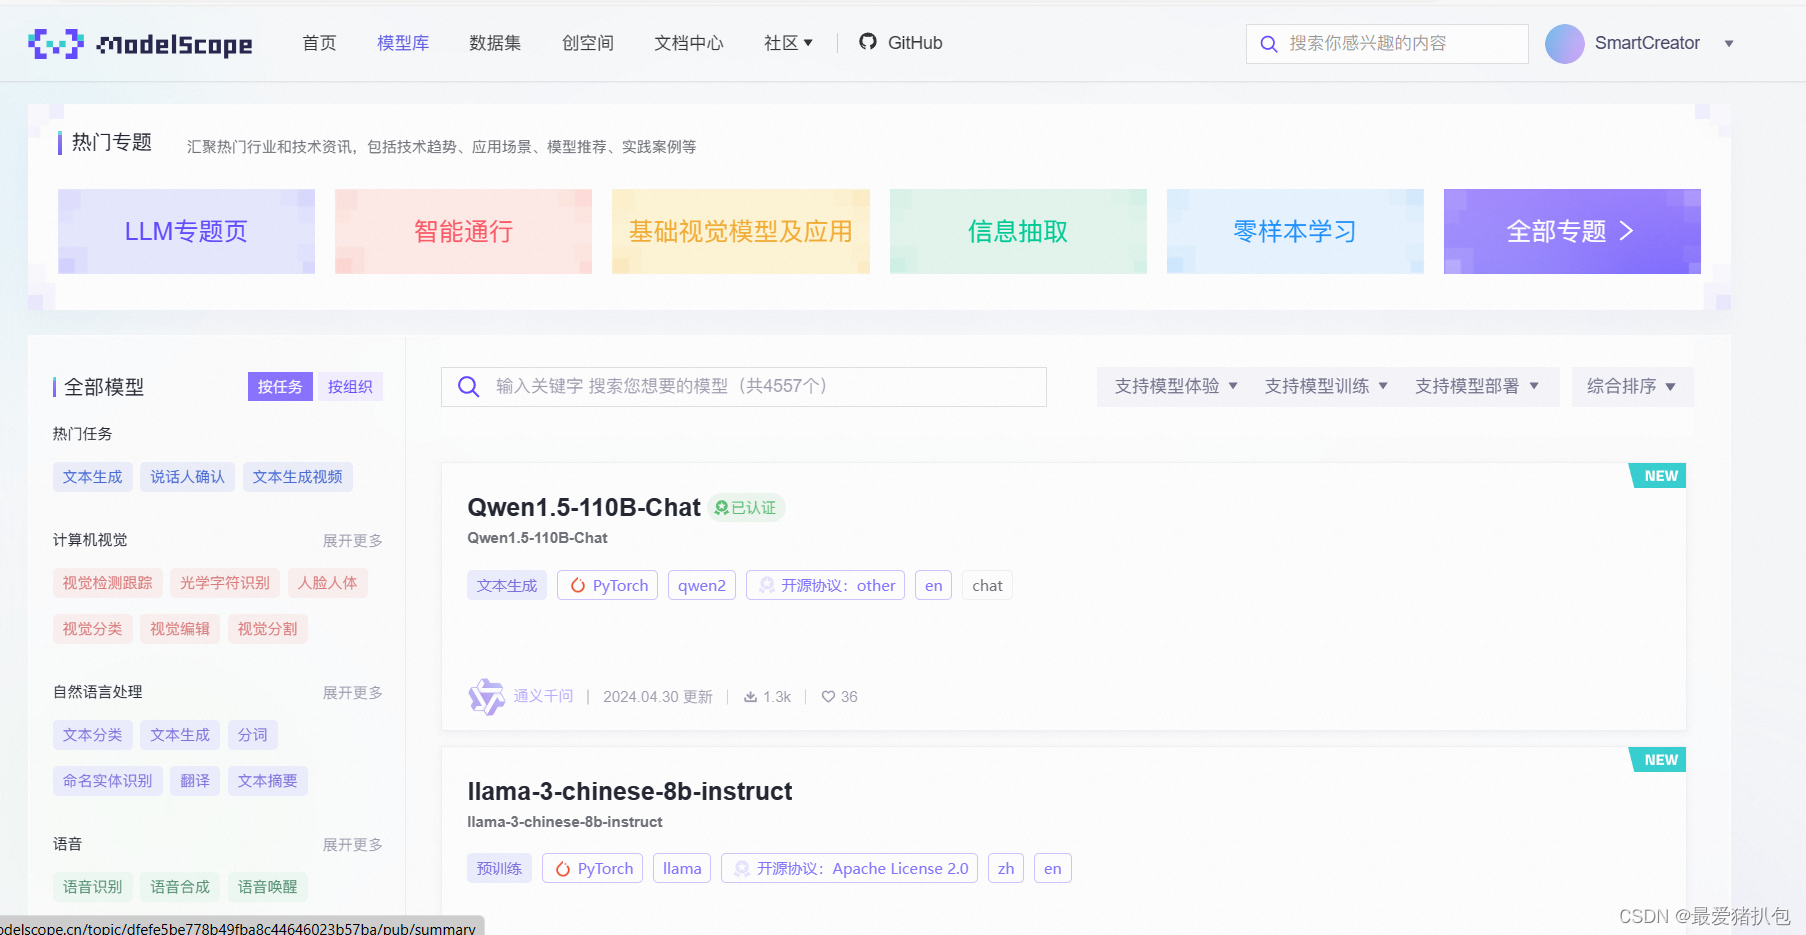Expand more 自然语言处理 tasks
The image size is (1806, 935).
coord(352,693)
